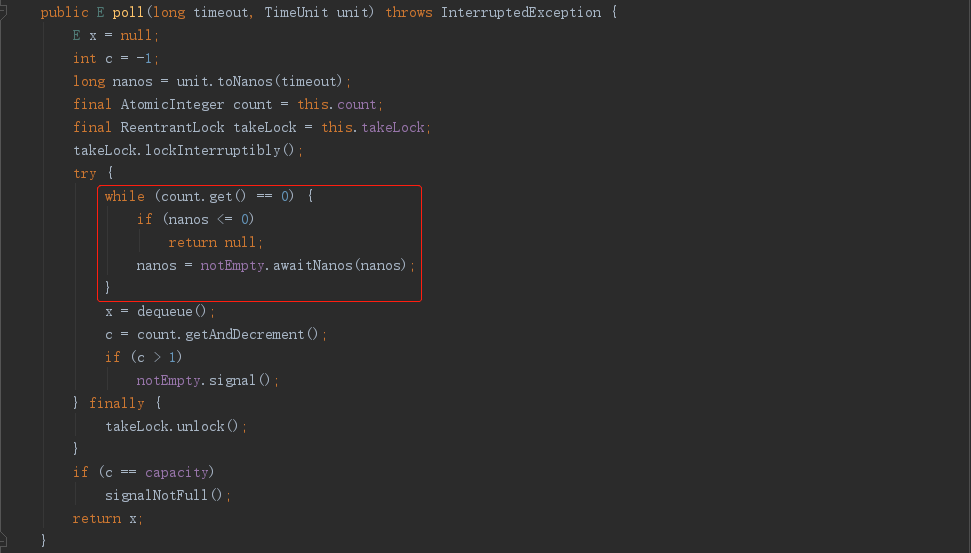Click the 'while' keyword
This screenshot has height=553, width=971.
124,196
